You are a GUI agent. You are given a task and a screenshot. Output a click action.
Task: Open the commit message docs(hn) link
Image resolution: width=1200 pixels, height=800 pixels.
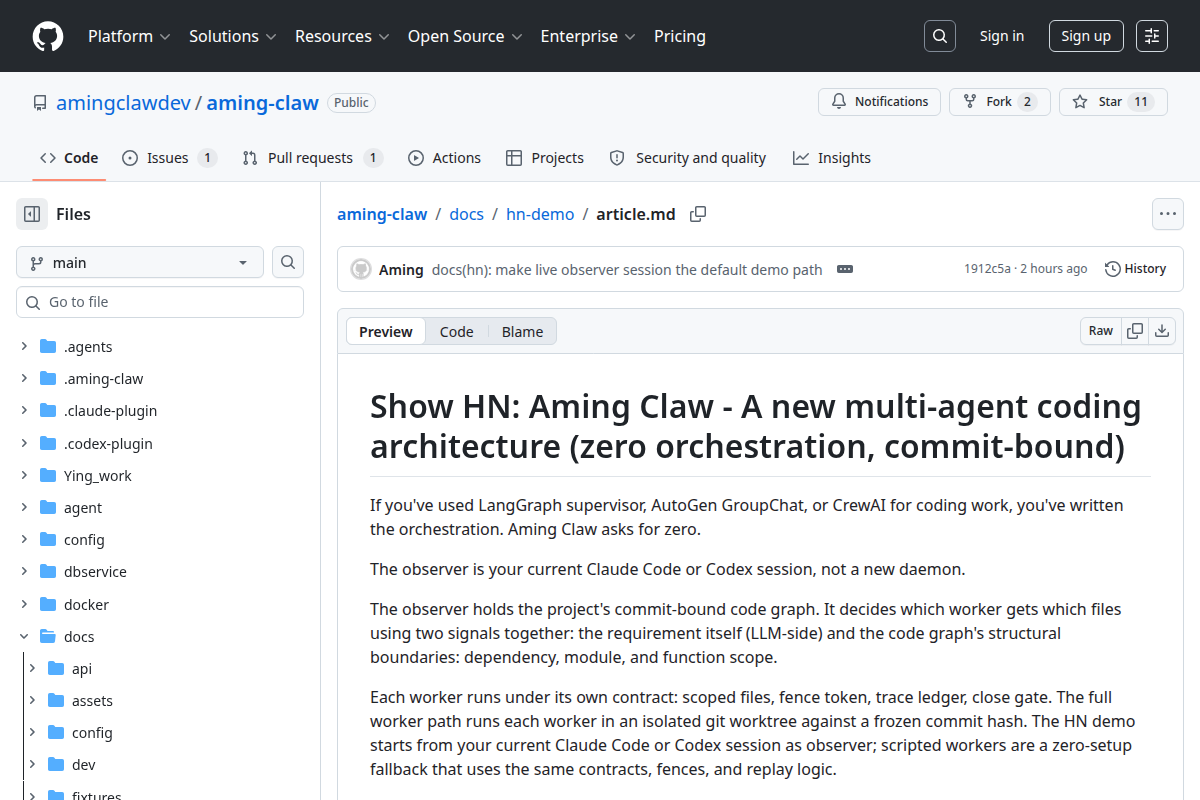tap(627, 269)
